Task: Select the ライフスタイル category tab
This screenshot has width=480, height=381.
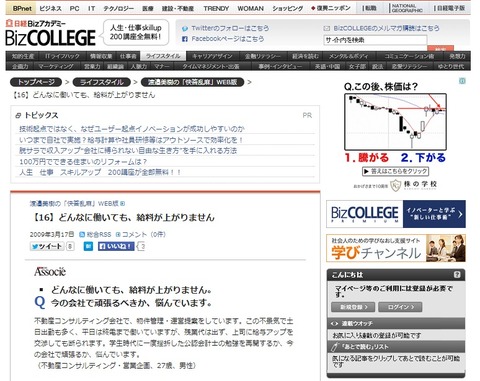Action: pyautogui.click(x=163, y=56)
